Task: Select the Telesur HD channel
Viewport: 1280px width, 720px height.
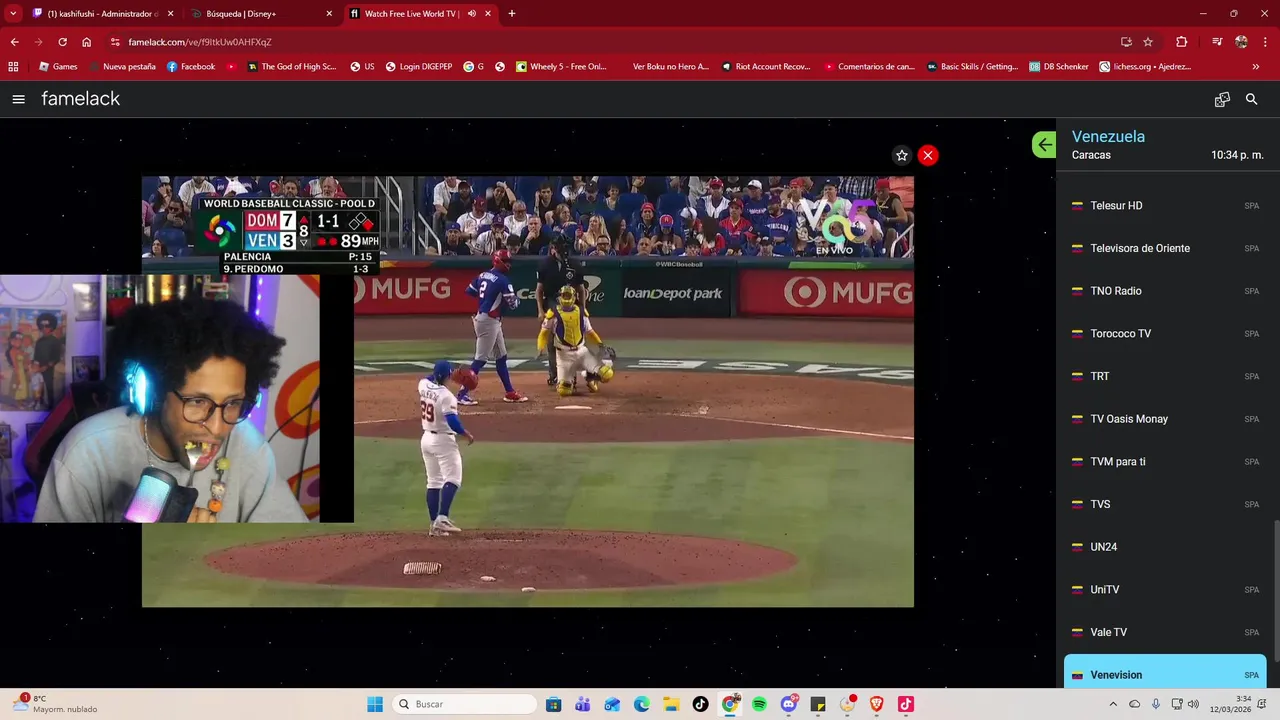Action: (x=1165, y=205)
